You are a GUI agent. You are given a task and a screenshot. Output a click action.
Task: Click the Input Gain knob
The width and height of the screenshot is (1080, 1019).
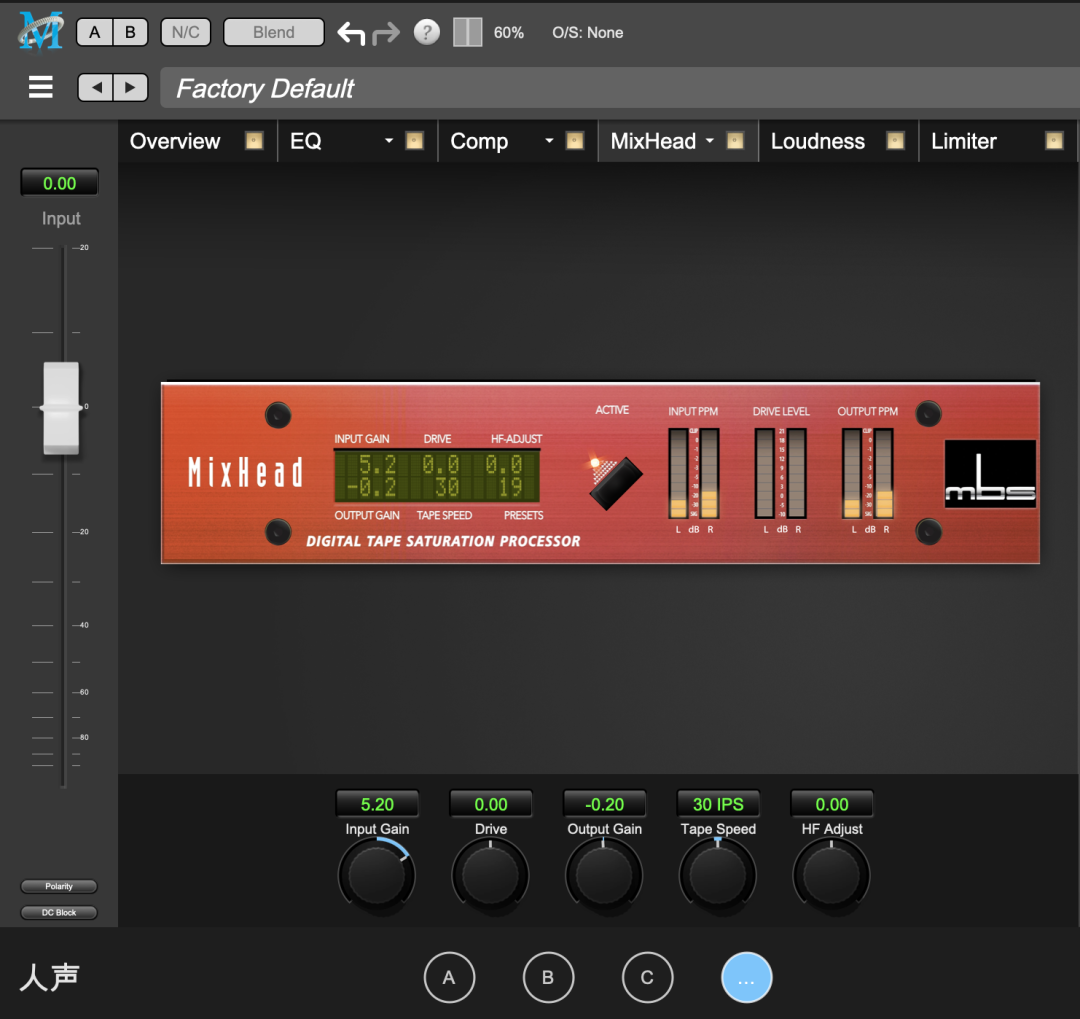point(377,876)
